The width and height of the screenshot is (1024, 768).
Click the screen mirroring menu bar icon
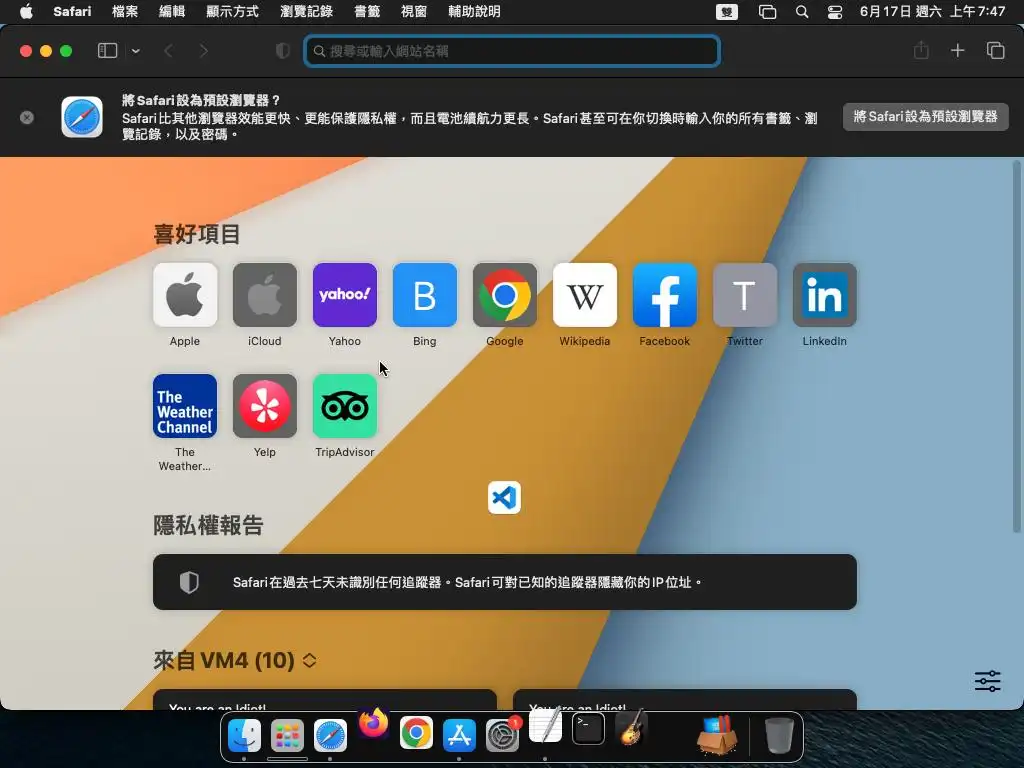click(x=767, y=12)
